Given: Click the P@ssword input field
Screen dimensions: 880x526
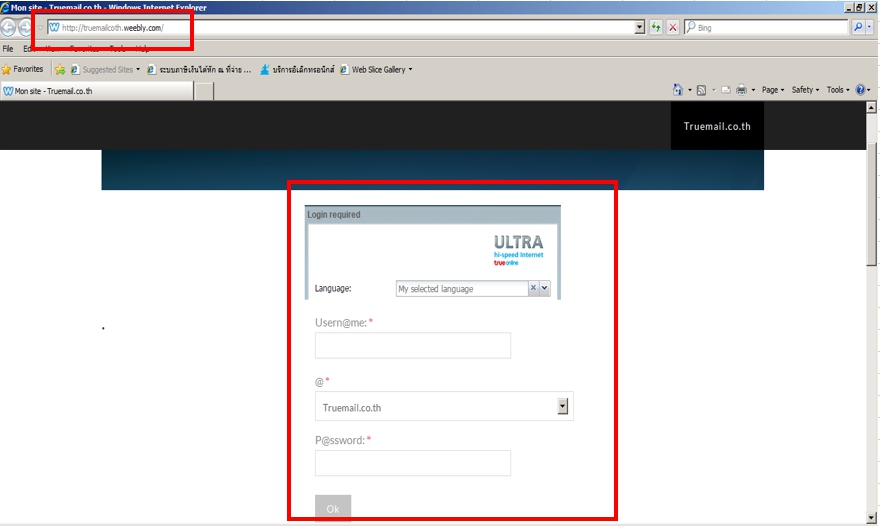Looking at the screenshot, I should click(x=412, y=463).
